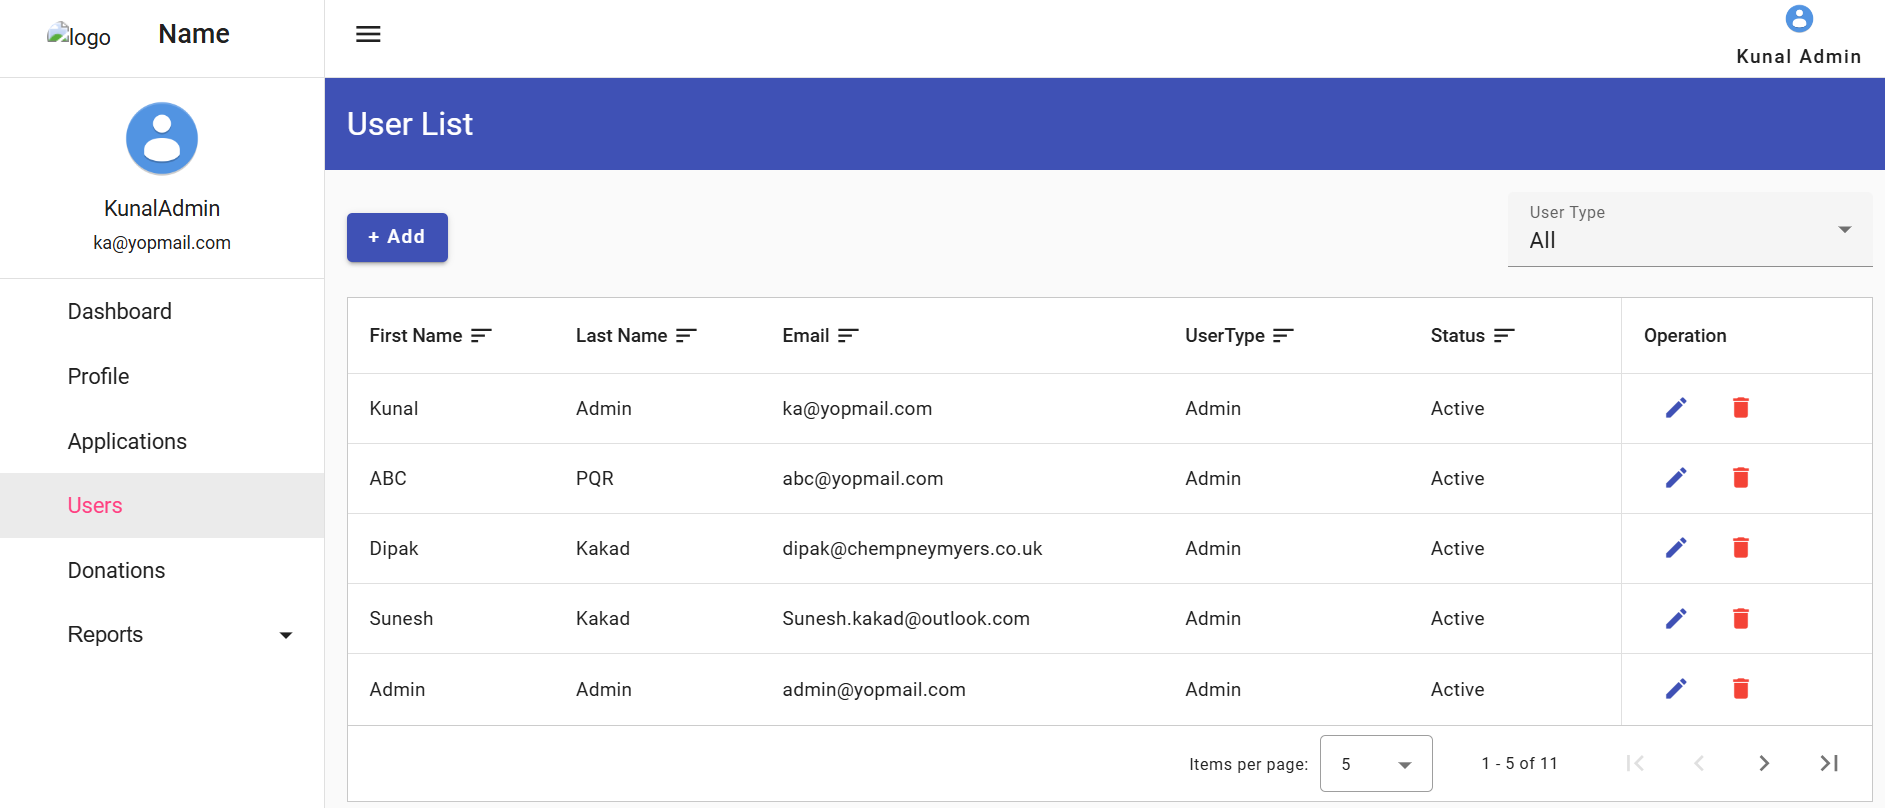
Task: Edit the Dipak Kakad user row
Action: click(x=1676, y=548)
